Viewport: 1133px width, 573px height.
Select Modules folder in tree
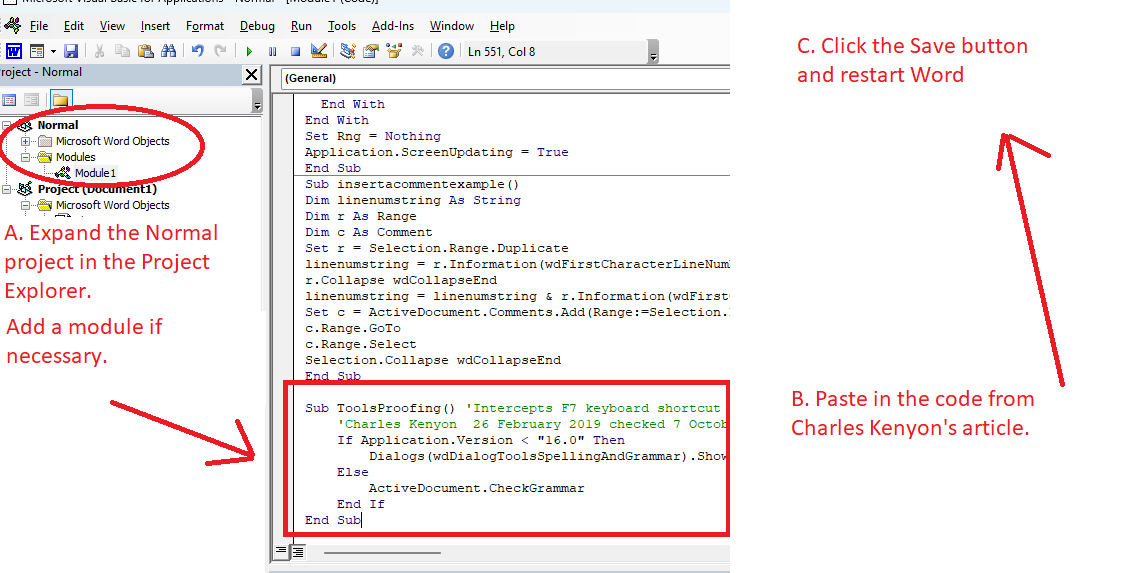point(76,157)
